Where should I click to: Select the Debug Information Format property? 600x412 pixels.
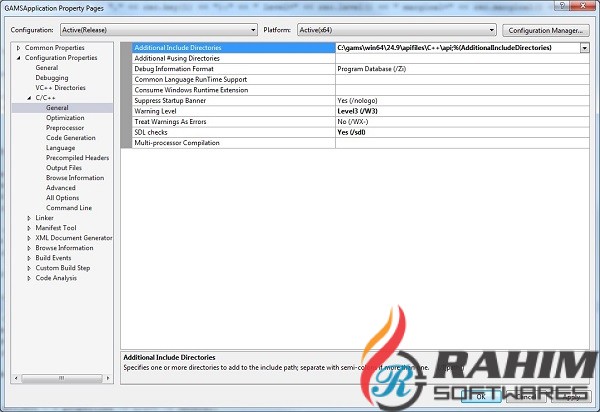pyautogui.click(x=233, y=69)
